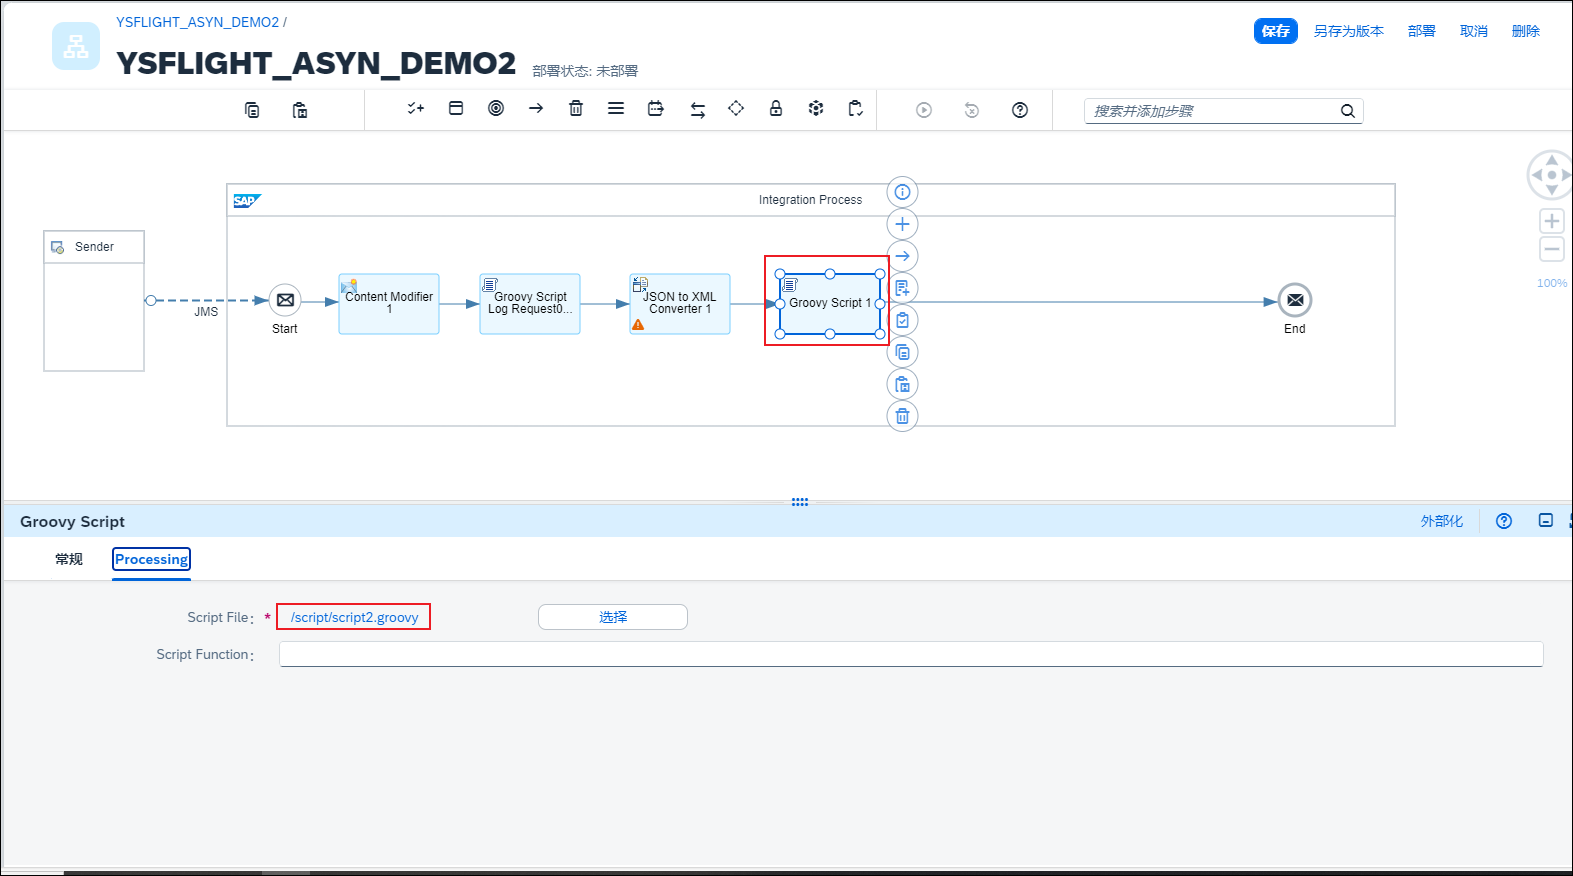The image size is (1573, 876).
Task: Click the 保存 save button
Action: pyautogui.click(x=1275, y=31)
